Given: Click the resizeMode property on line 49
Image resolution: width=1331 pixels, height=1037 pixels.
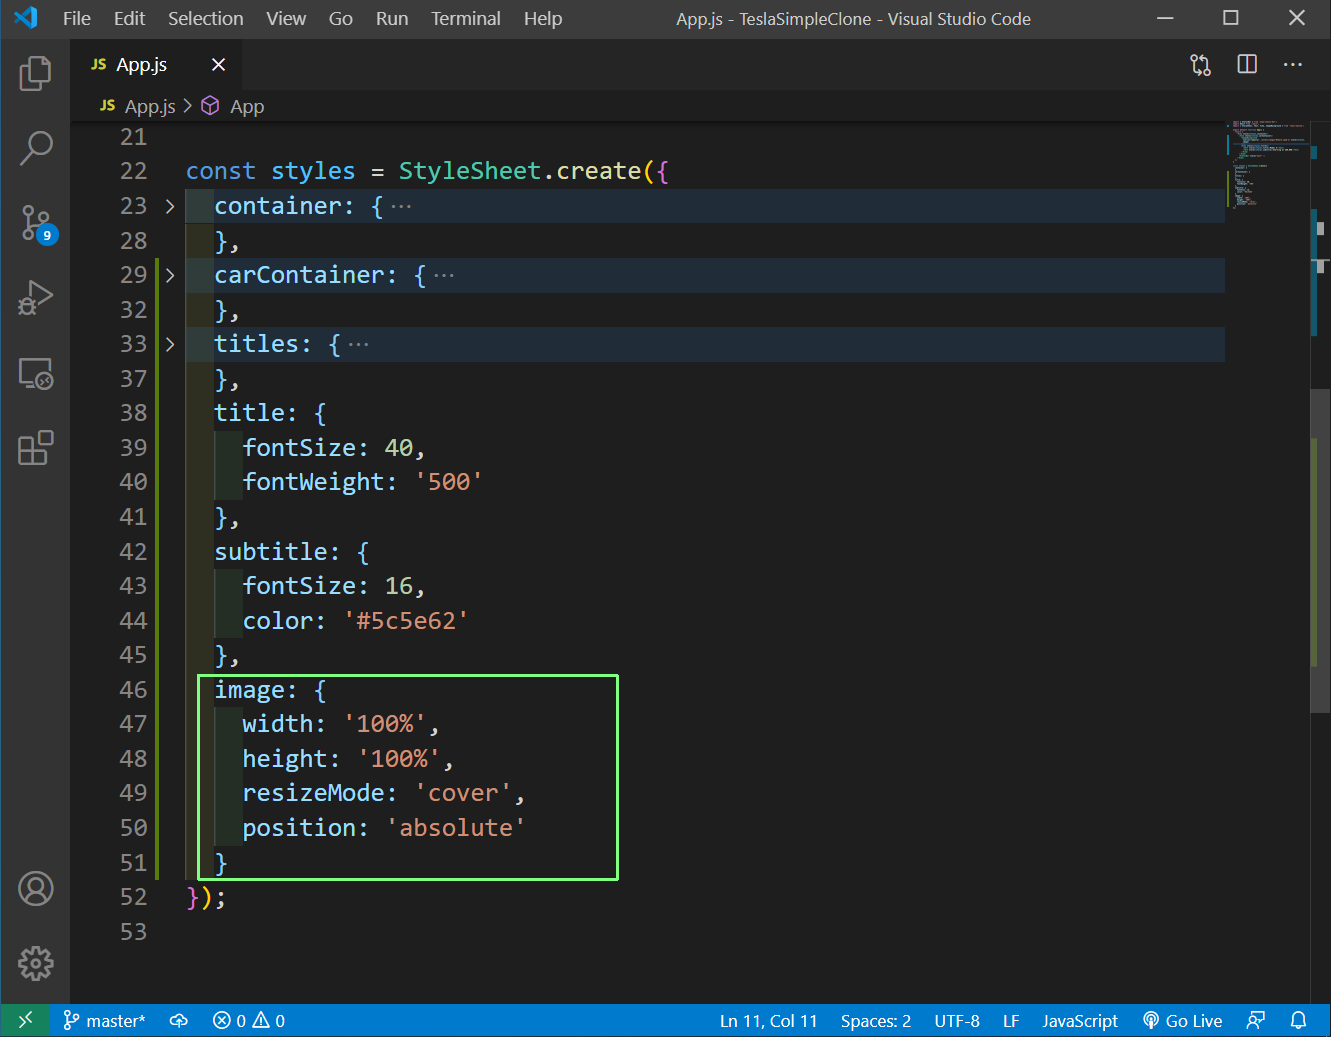Looking at the screenshot, I should pyautogui.click(x=313, y=793).
